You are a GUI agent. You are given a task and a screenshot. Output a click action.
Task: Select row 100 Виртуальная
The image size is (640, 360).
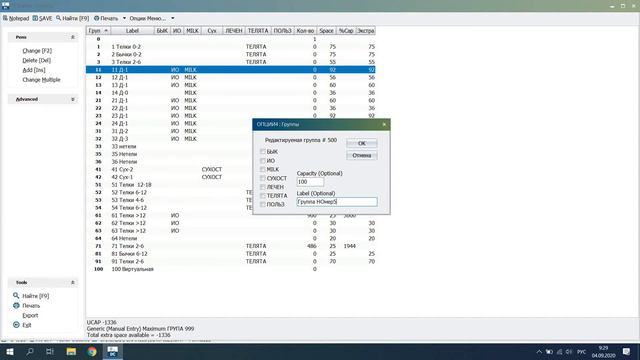pyautogui.click(x=230, y=269)
